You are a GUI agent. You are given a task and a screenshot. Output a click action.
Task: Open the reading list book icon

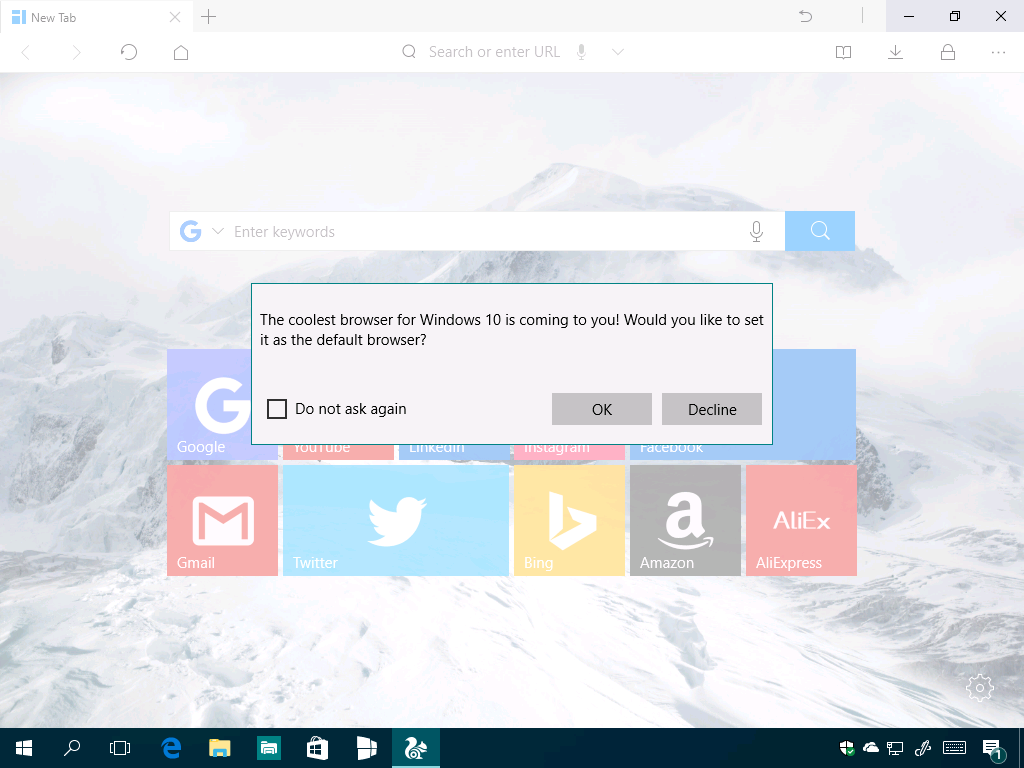tap(843, 52)
